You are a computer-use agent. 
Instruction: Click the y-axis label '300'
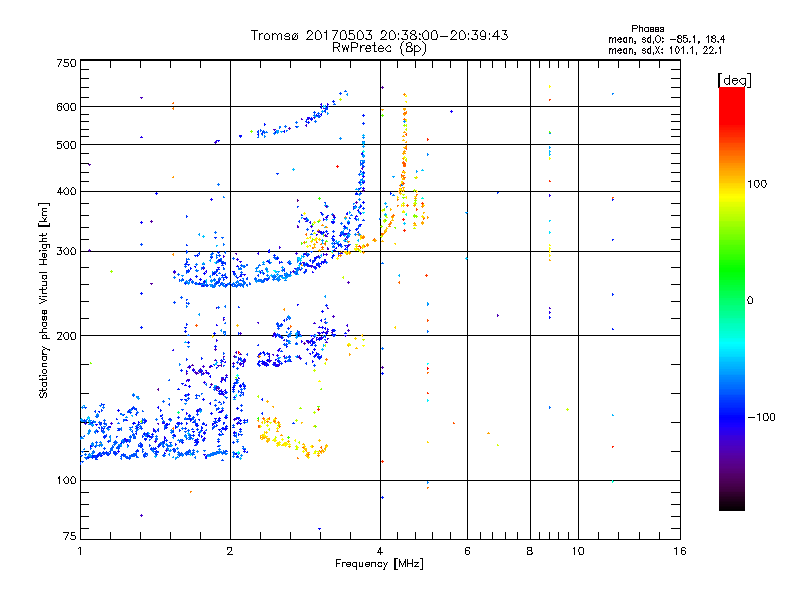(66, 251)
